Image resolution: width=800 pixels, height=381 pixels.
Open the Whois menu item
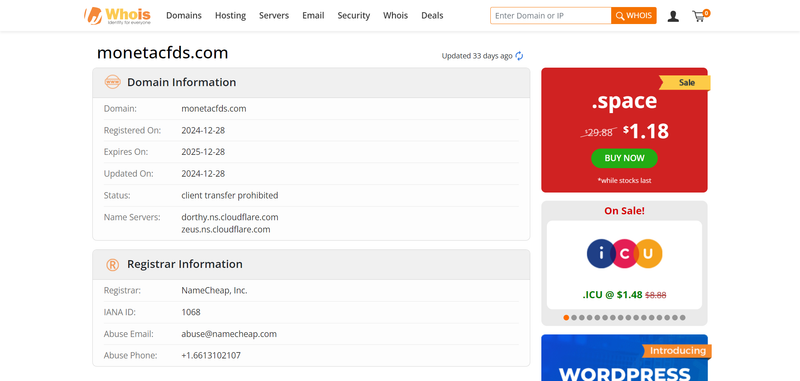click(395, 15)
